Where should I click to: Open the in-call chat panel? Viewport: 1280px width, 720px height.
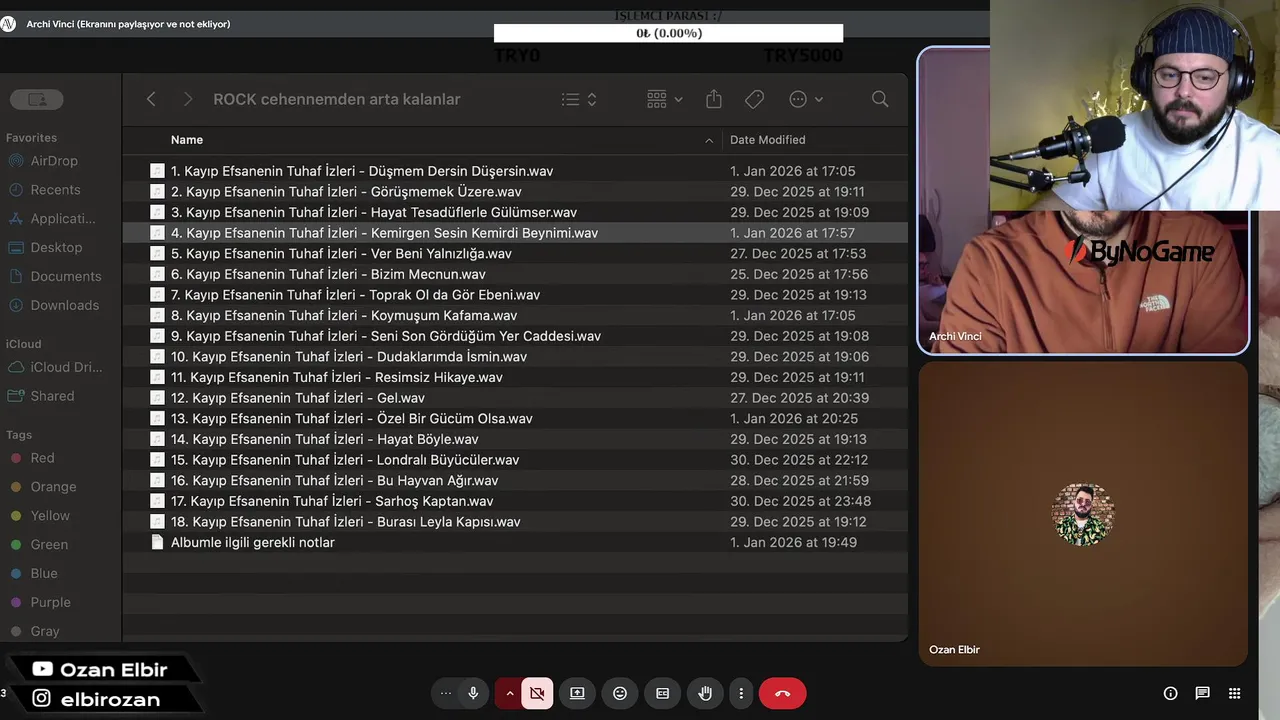tap(1202, 693)
